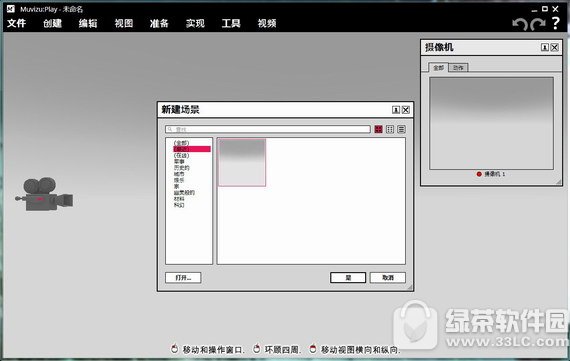Image resolution: width=570 pixels, height=361 pixels.
Task: Click 新建场景 dialog resize grip
Action: [x=409, y=287]
